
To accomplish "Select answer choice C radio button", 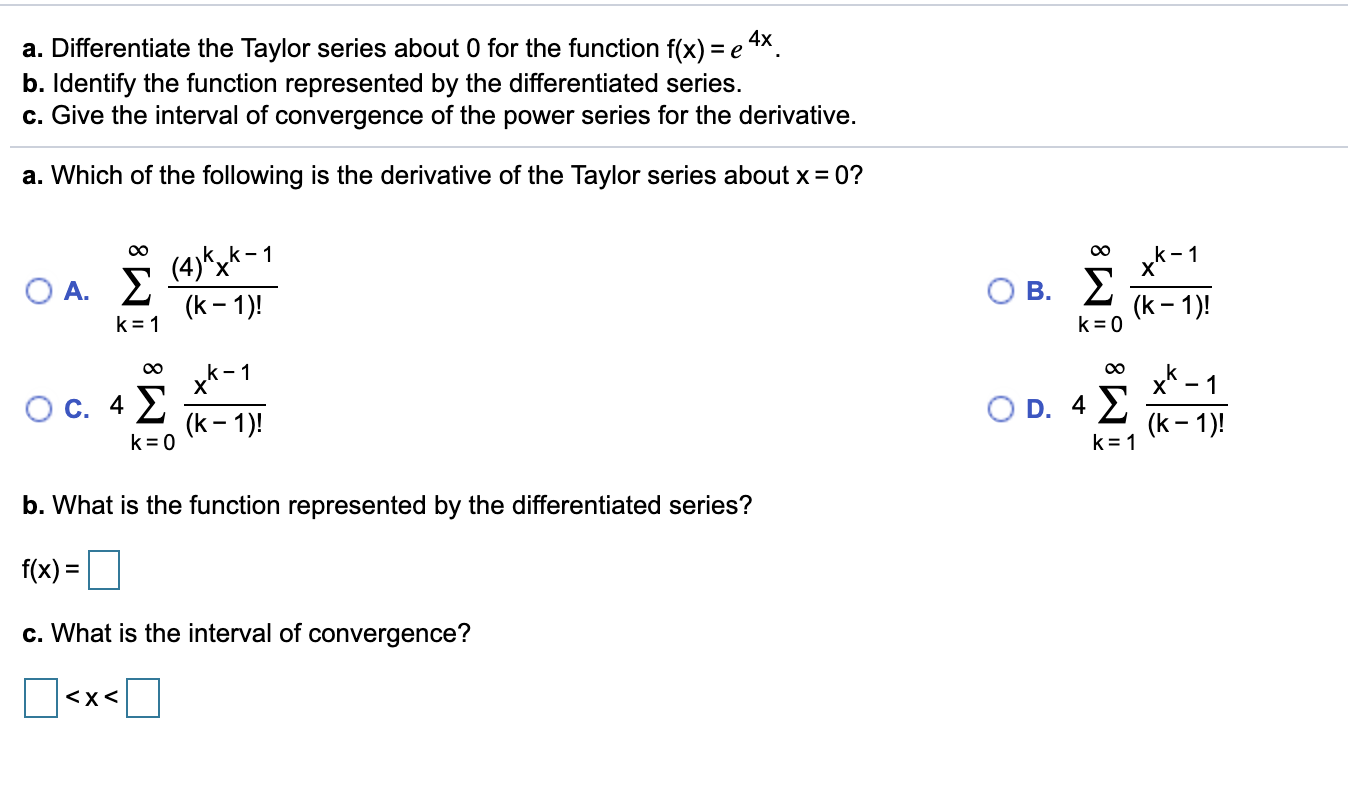I will click(39, 407).
